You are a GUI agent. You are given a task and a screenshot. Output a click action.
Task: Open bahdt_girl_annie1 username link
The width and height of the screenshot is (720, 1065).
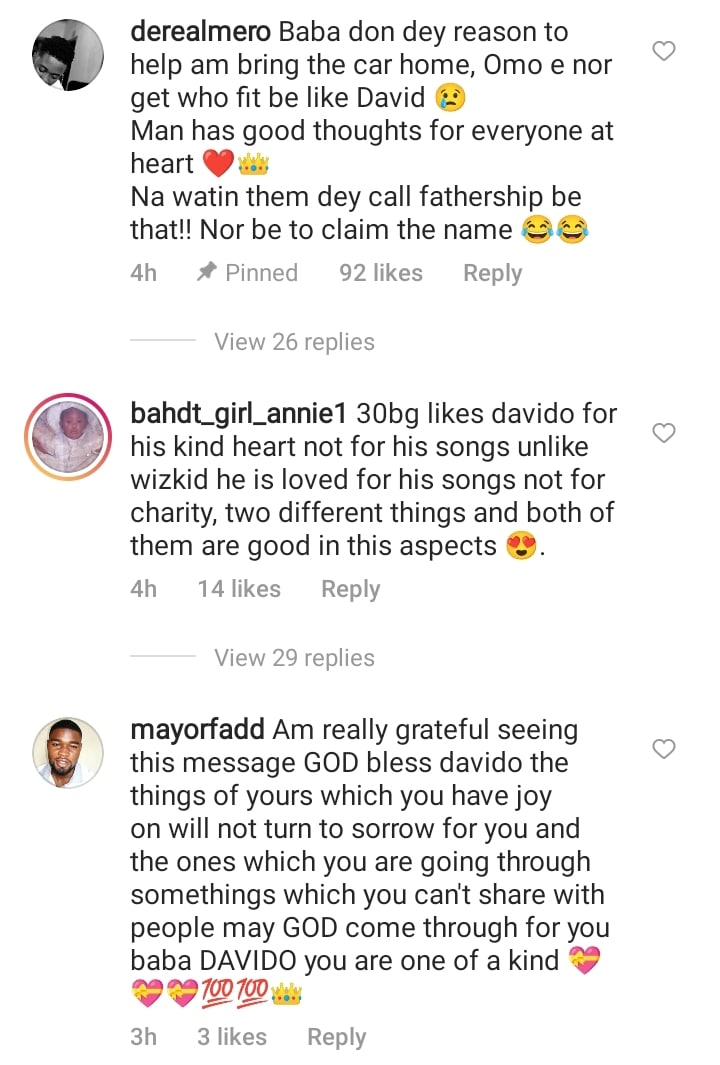point(239,413)
